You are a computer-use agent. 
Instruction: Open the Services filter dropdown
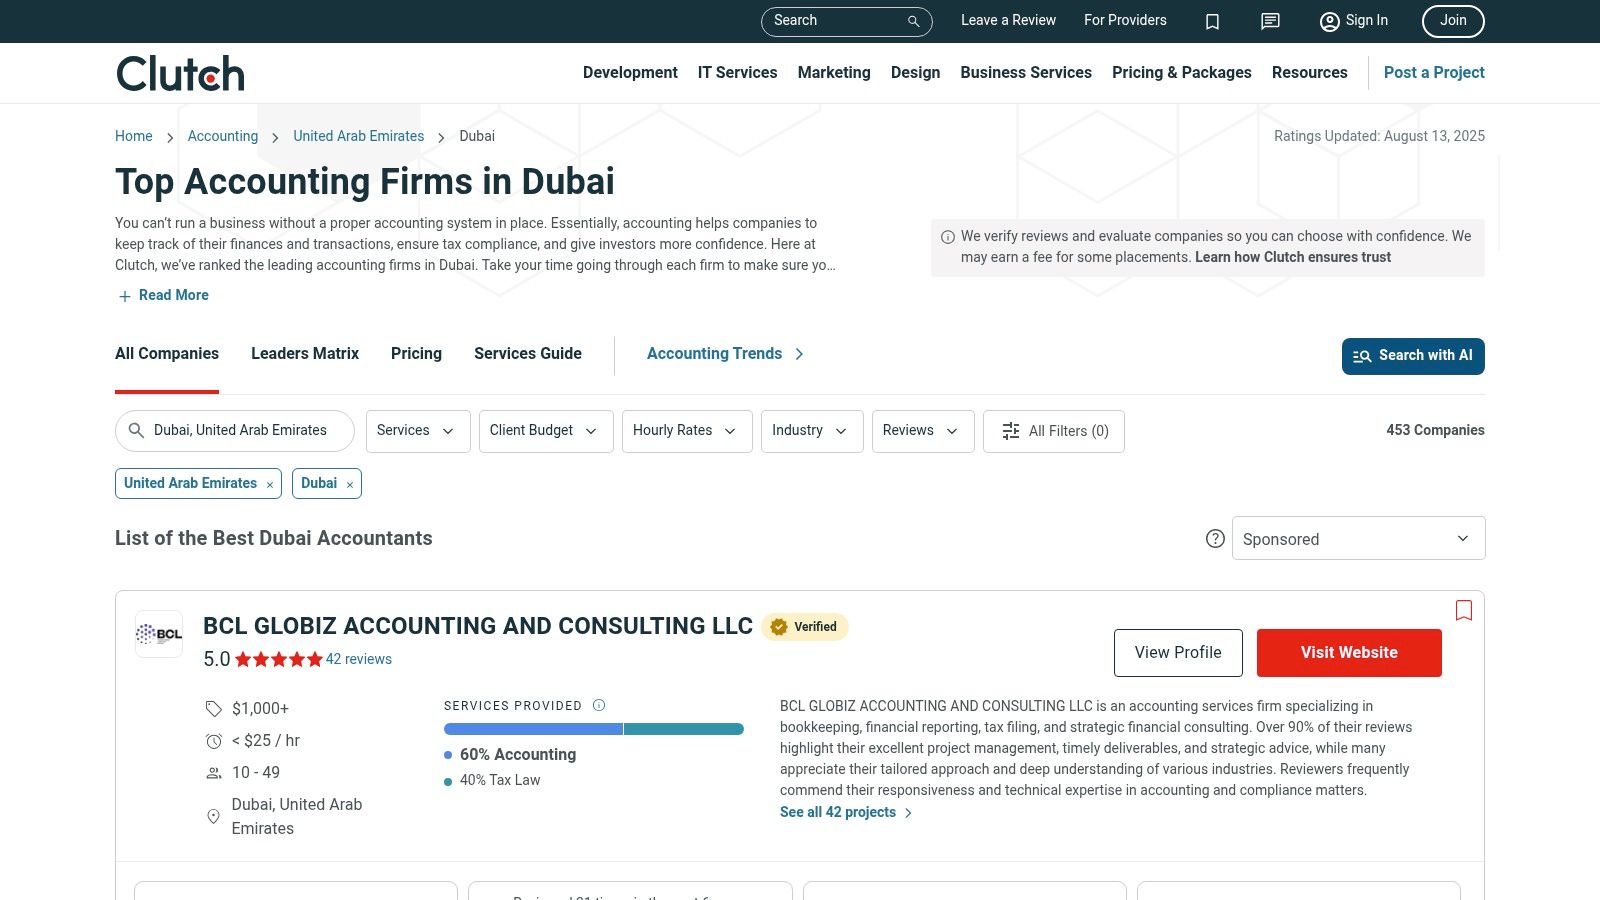point(418,431)
